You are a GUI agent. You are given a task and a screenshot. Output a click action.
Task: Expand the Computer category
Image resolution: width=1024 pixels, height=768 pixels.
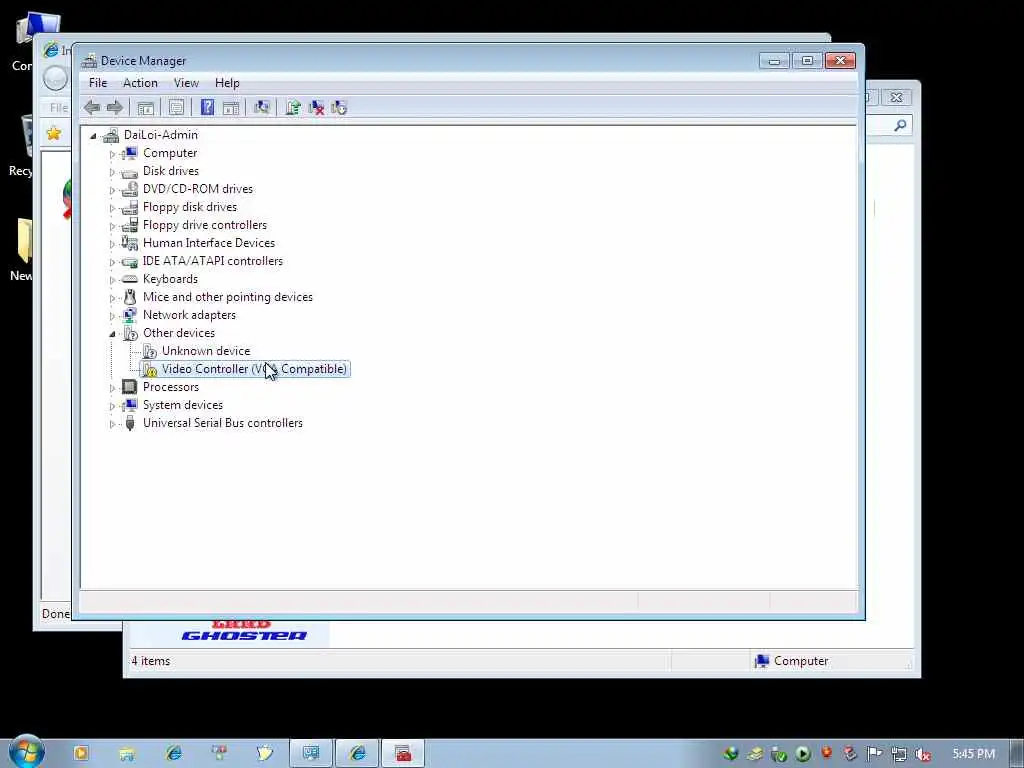pyautogui.click(x=112, y=154)
